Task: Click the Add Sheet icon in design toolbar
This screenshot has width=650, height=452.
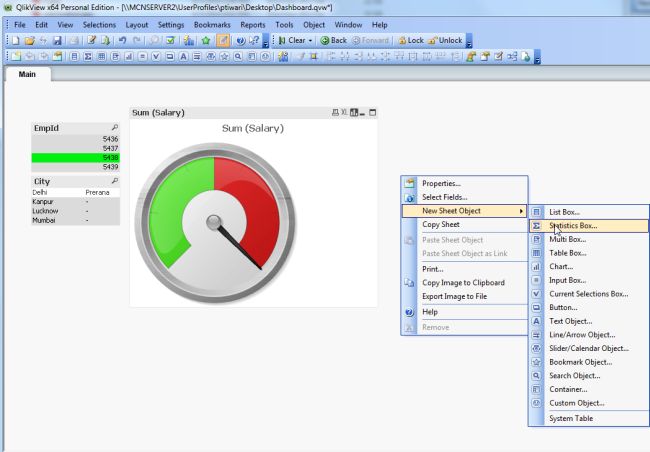Action: tap(16, 56)
